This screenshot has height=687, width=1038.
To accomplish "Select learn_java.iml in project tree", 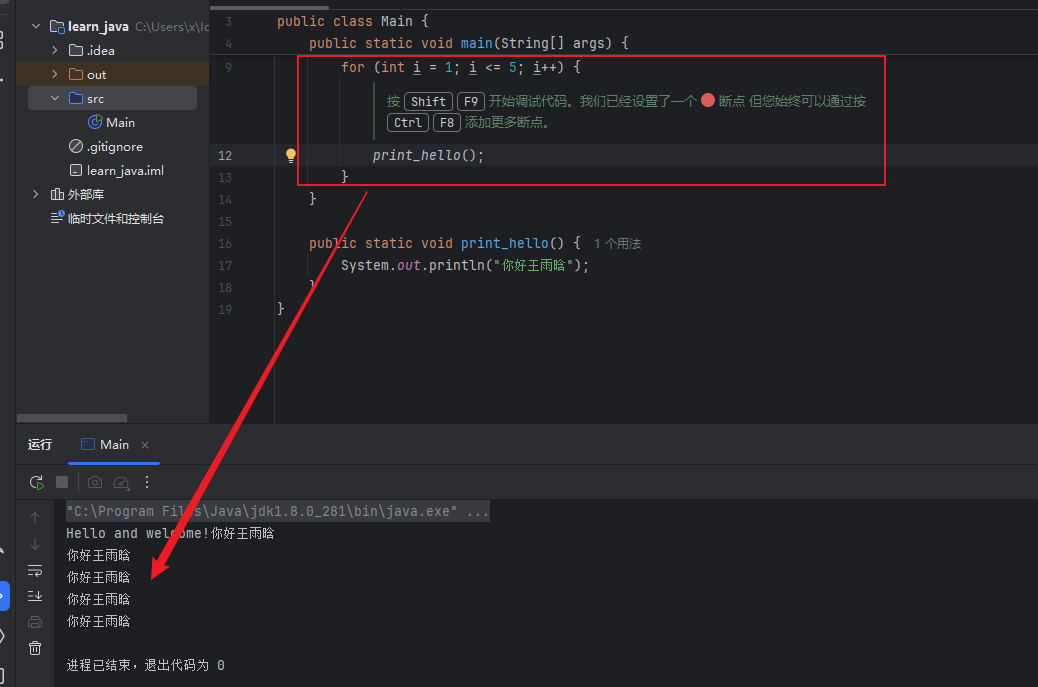I will (125, 171).
